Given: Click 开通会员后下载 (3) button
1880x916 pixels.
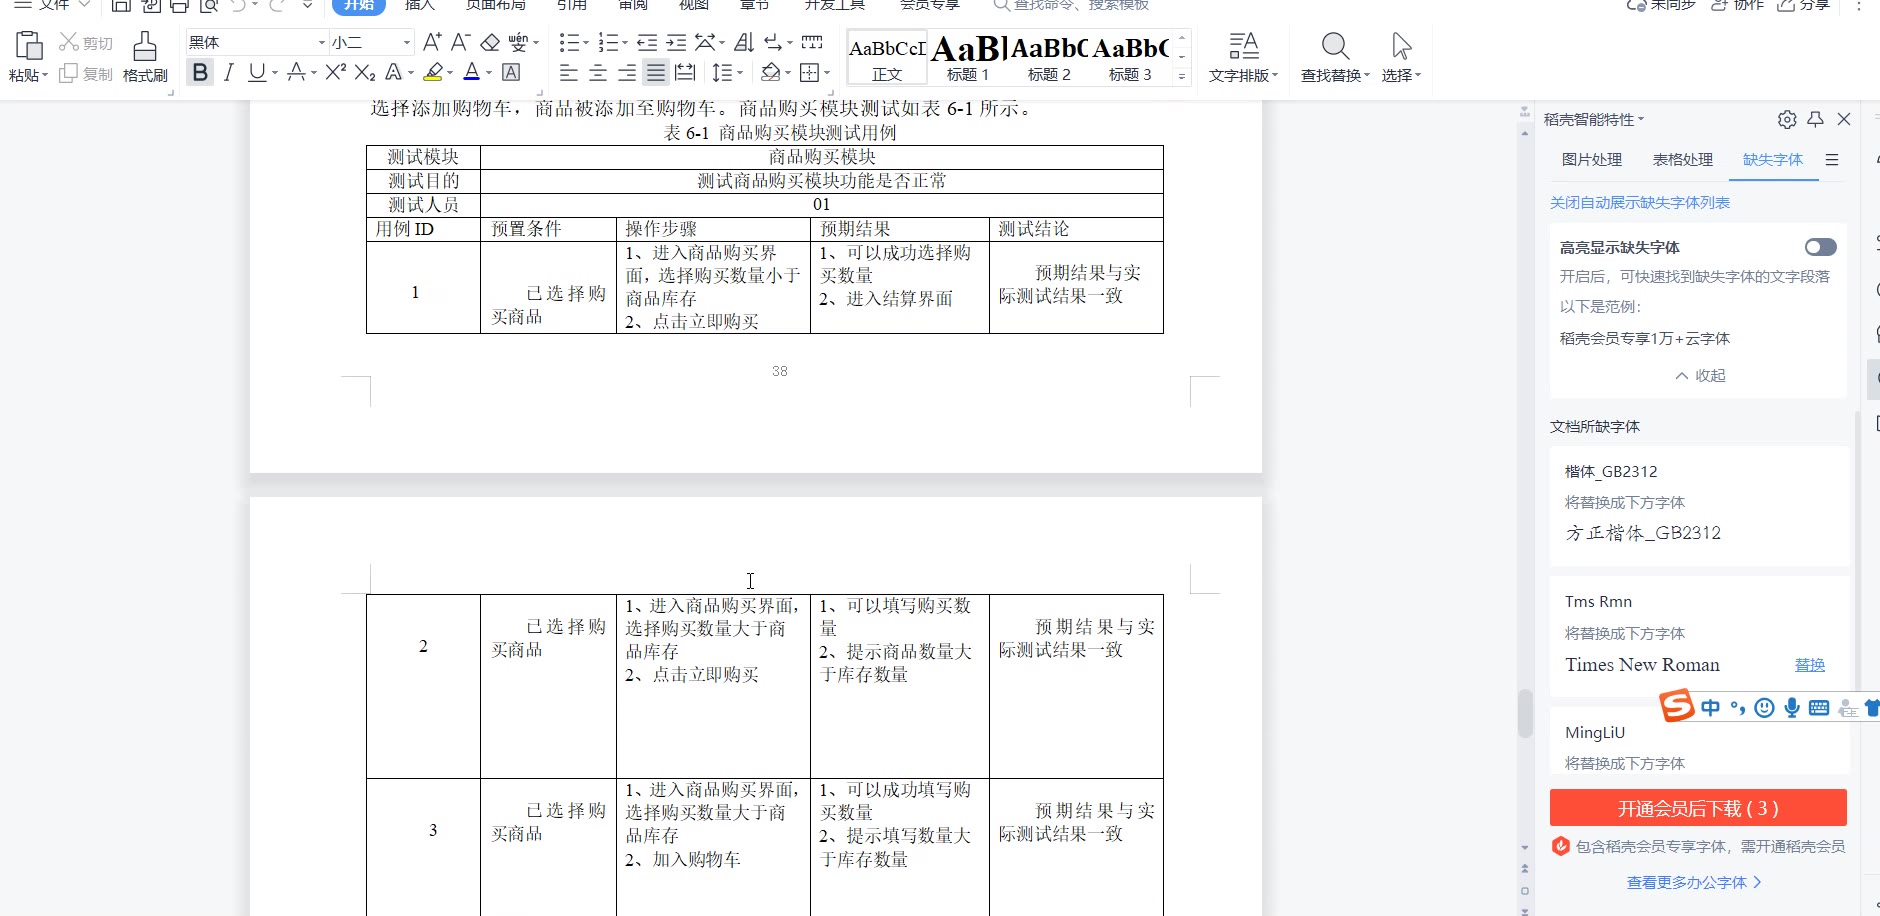Looking at the screenshot, I should point(1698,808).
